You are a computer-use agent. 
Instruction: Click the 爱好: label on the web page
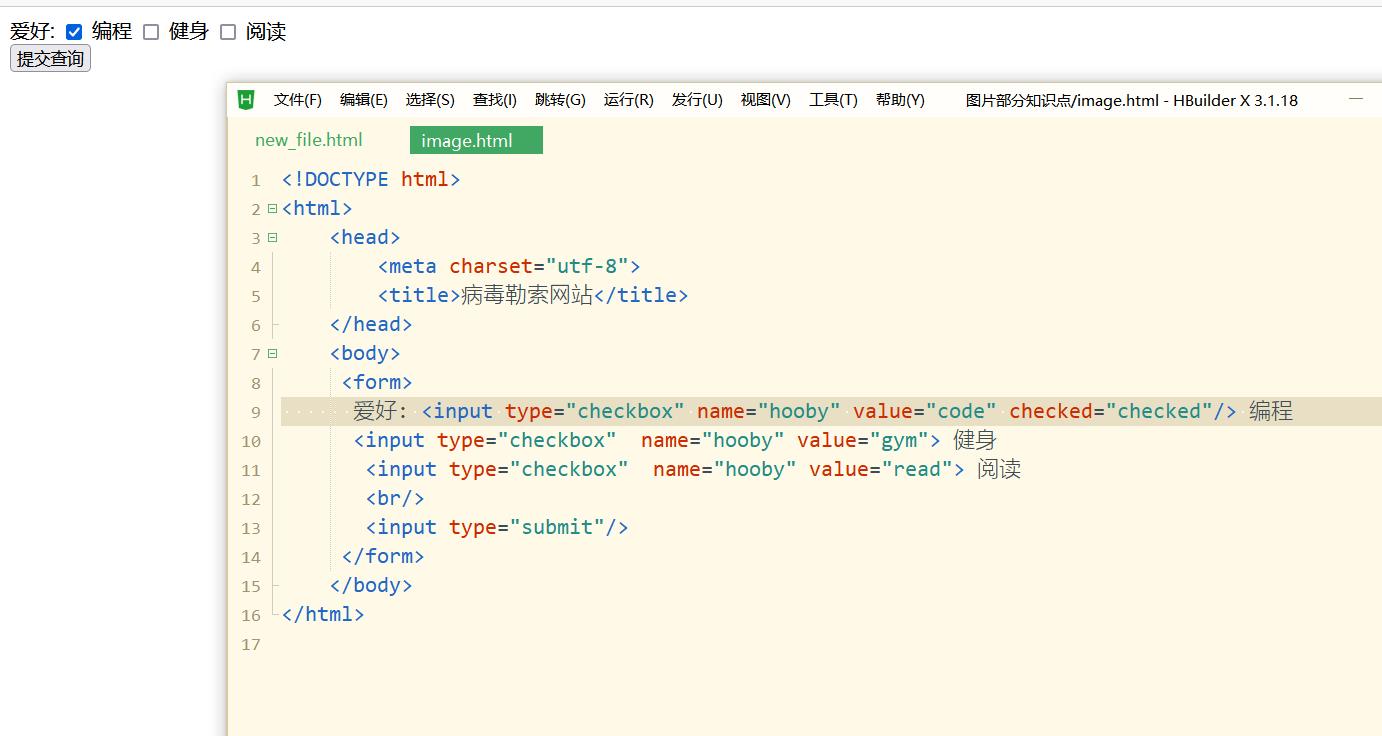[x=33, y=32]
